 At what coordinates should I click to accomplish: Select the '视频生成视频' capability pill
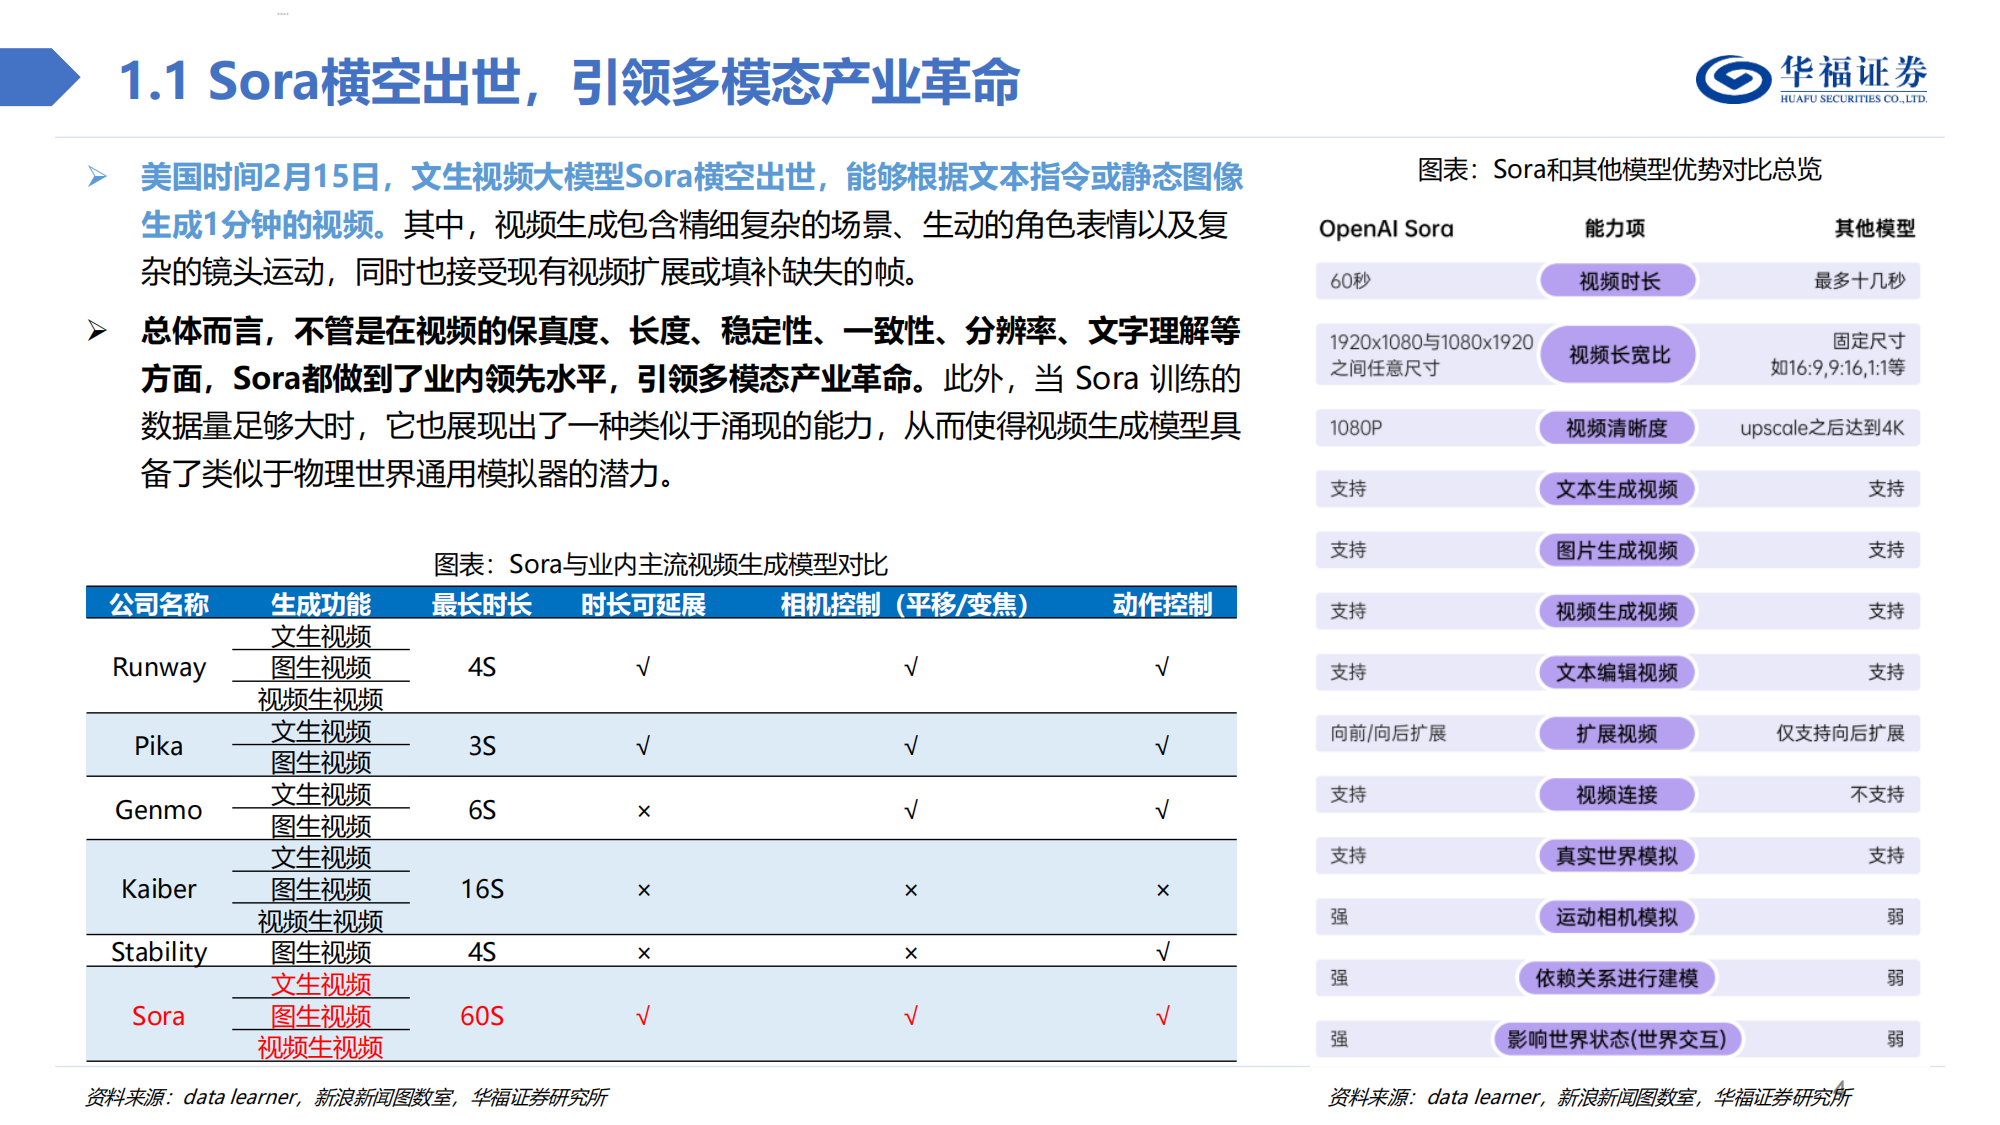coord(1617,611)
